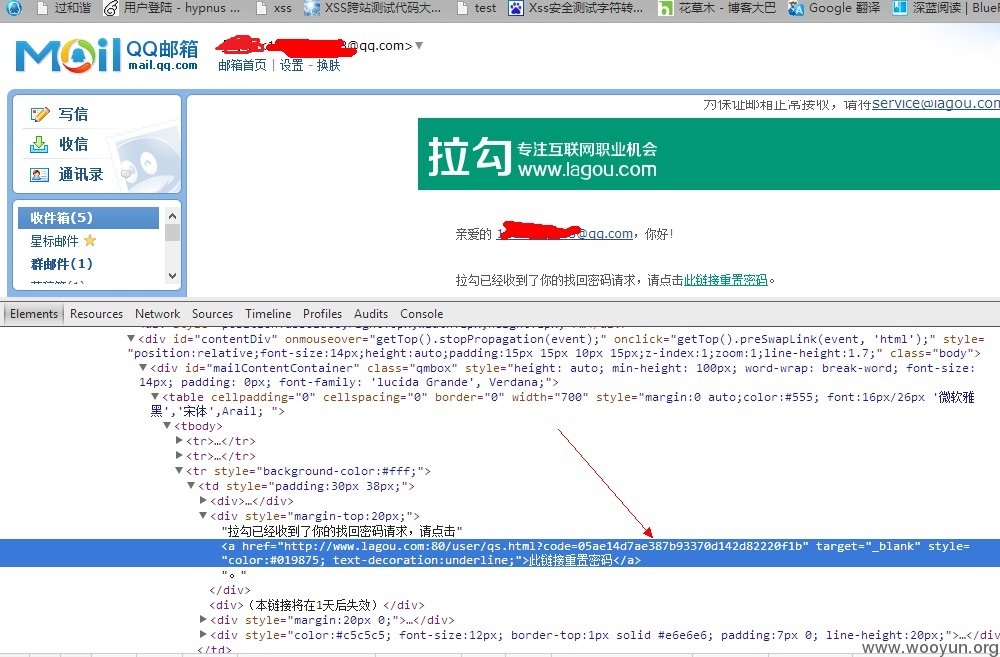Open the test bookmark
1000x657 pixels.
click(477, 8)
